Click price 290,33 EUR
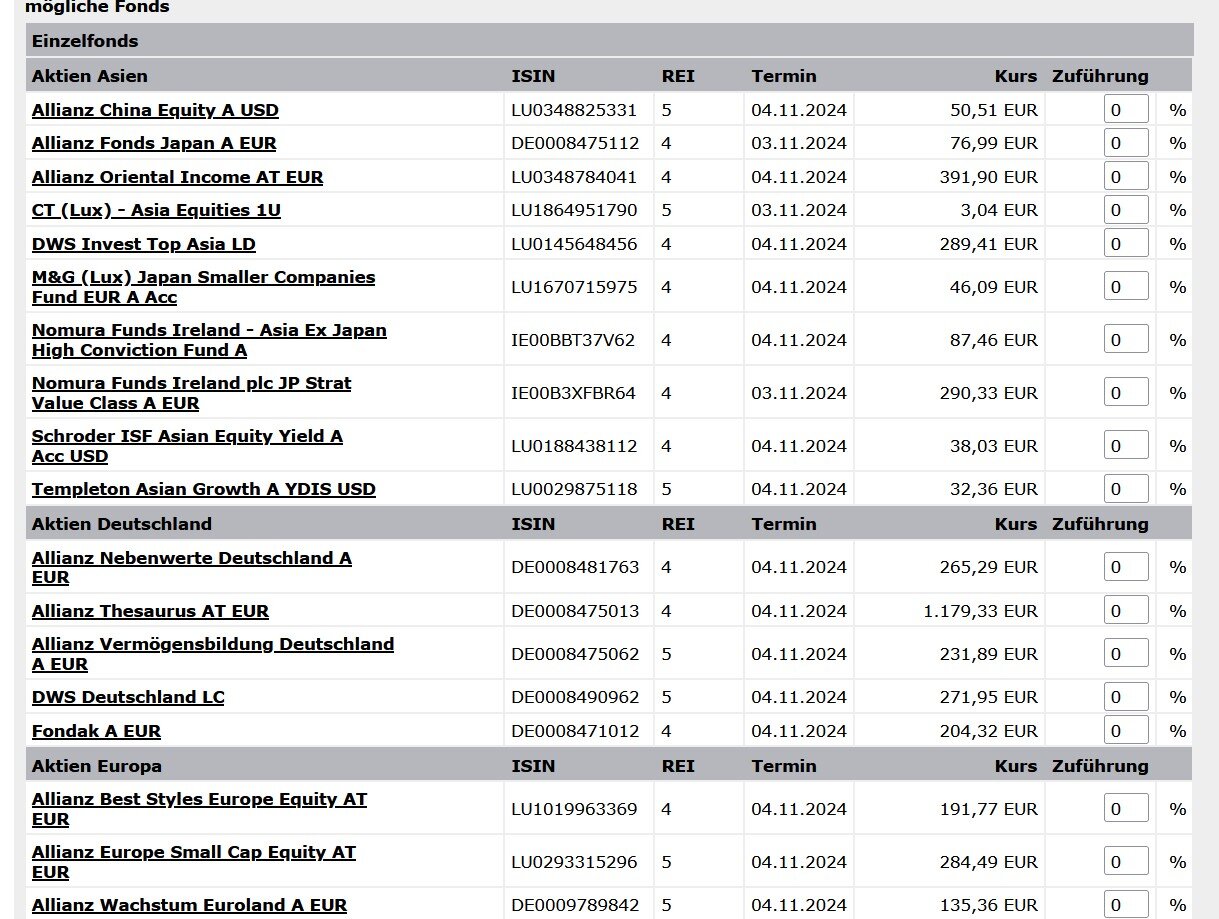1219x919 pixels. [x=989, y=393]
